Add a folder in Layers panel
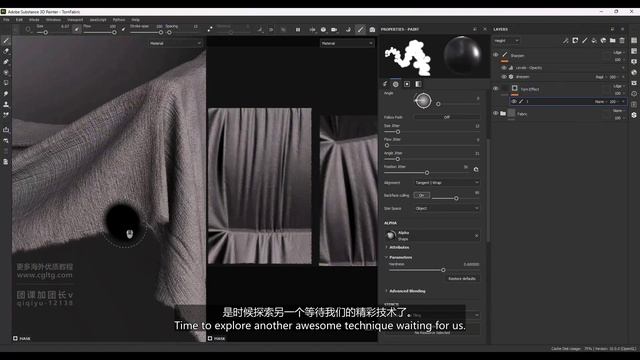640x360 pixels. click(613, 40)
